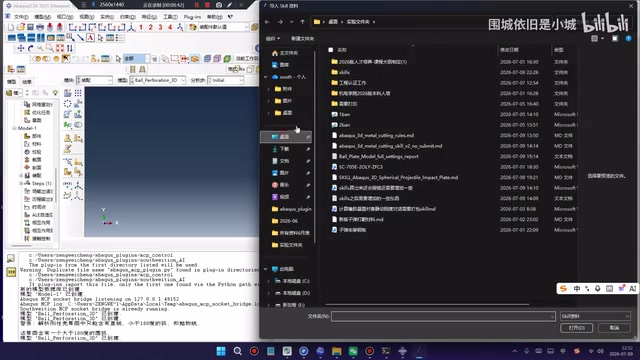Open the file type filter dropdown in dialog
The image size is (640, 360).
pos(595,316)
